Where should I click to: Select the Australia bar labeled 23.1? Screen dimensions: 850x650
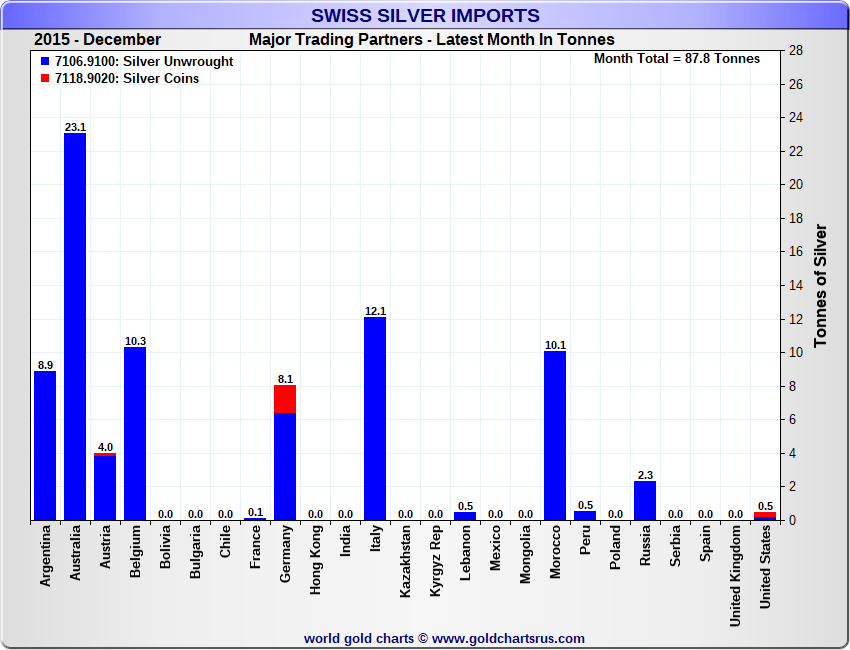75,326
